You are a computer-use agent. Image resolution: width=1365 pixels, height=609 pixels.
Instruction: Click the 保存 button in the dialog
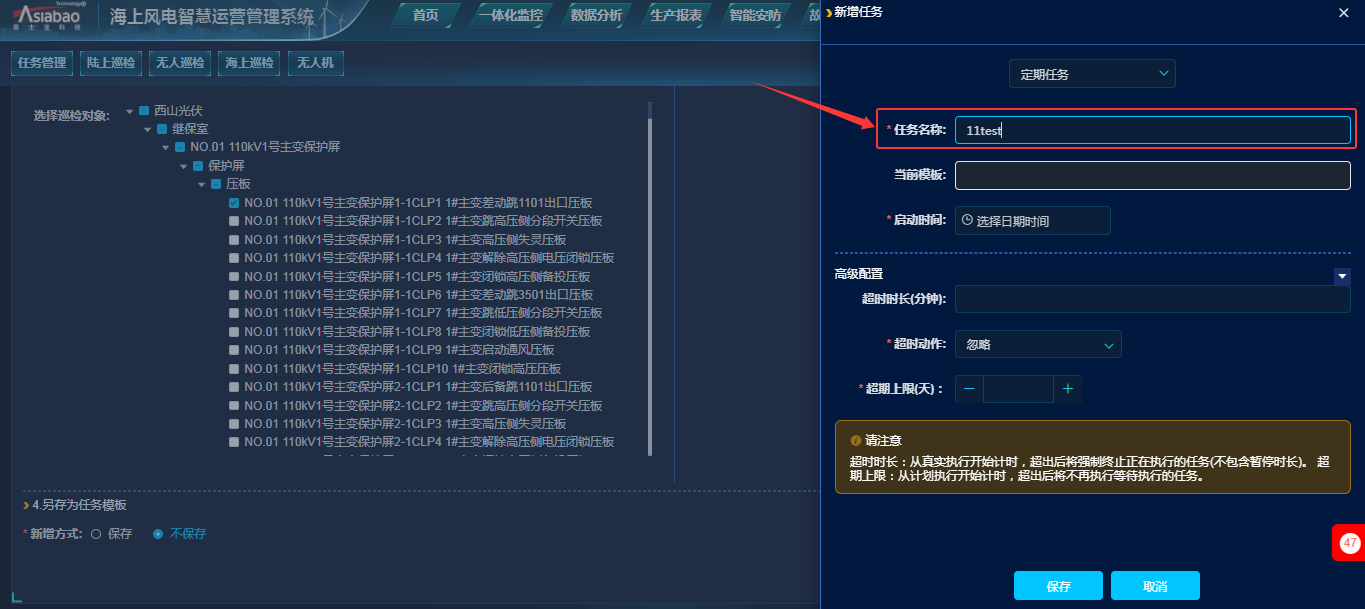pos(1058,586)
